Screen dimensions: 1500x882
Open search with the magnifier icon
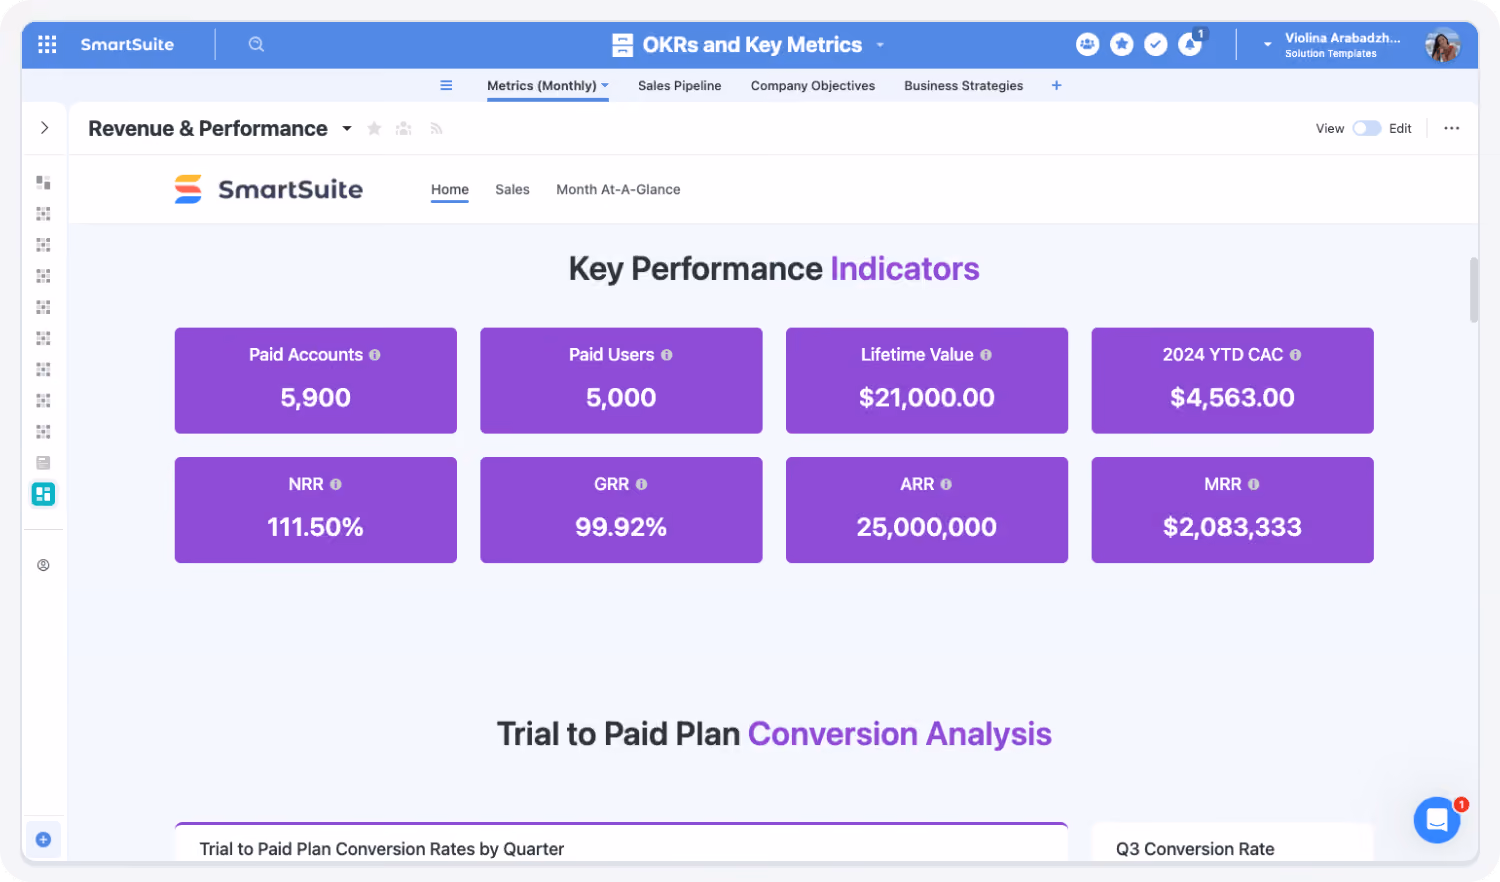pos(256,44)
